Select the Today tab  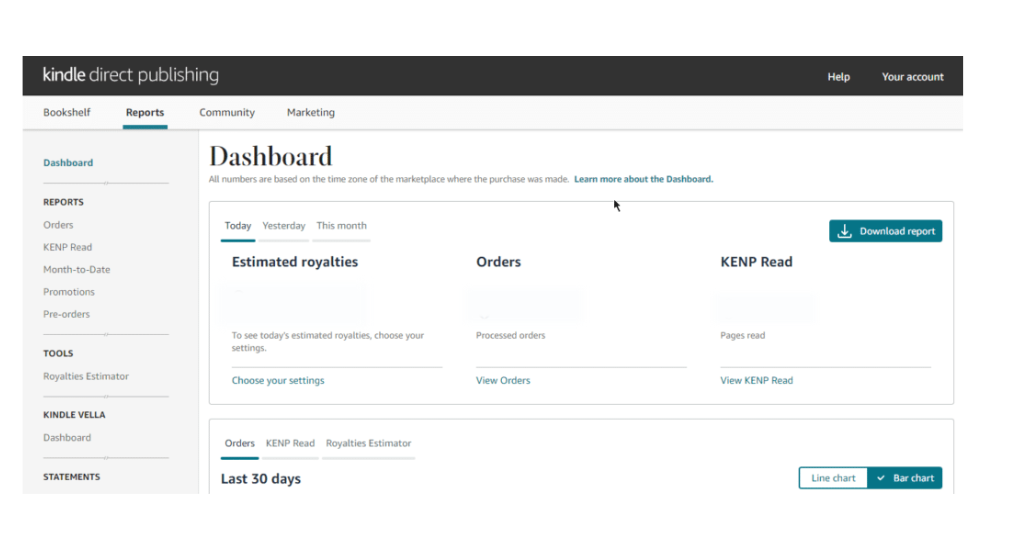238,225
